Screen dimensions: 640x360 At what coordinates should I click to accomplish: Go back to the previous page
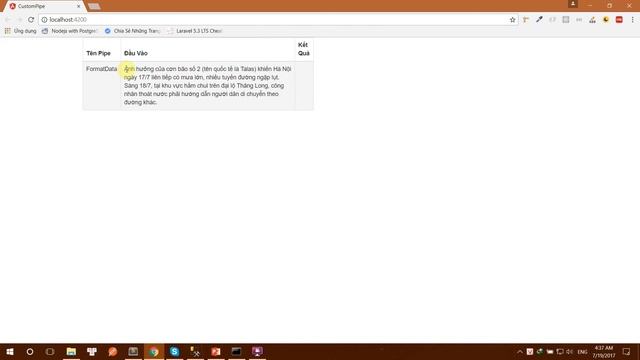tap(8, 20)
